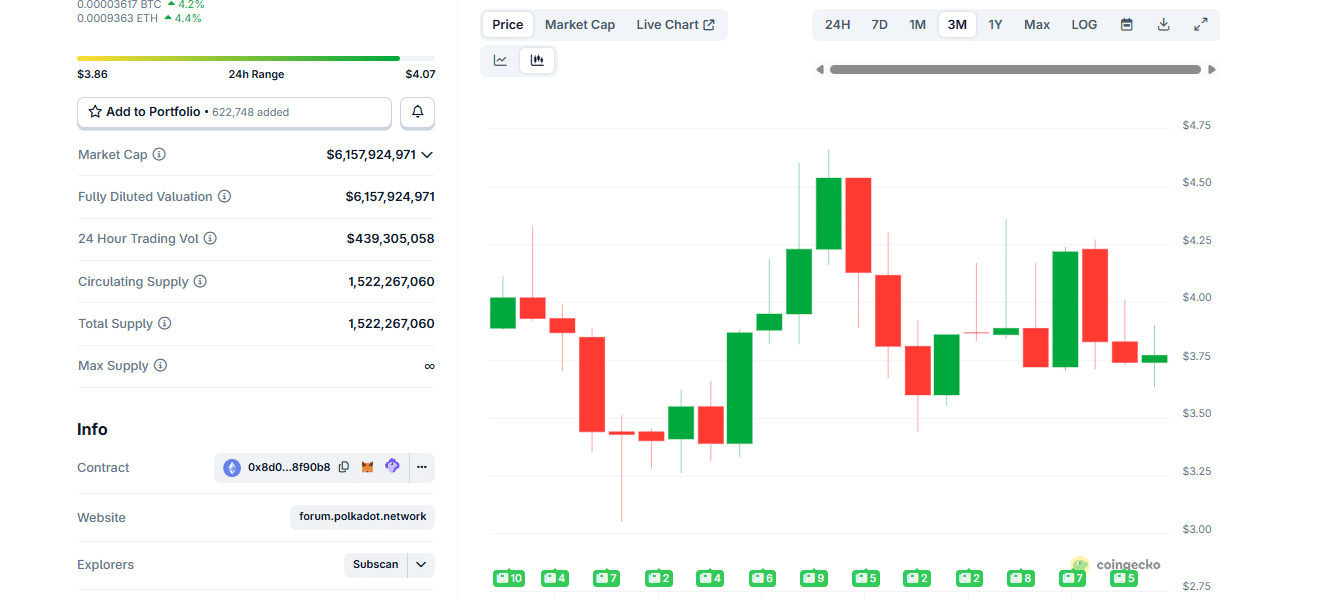Open 24 Hour Trading Vol info icon

click(x=210, y=239)
